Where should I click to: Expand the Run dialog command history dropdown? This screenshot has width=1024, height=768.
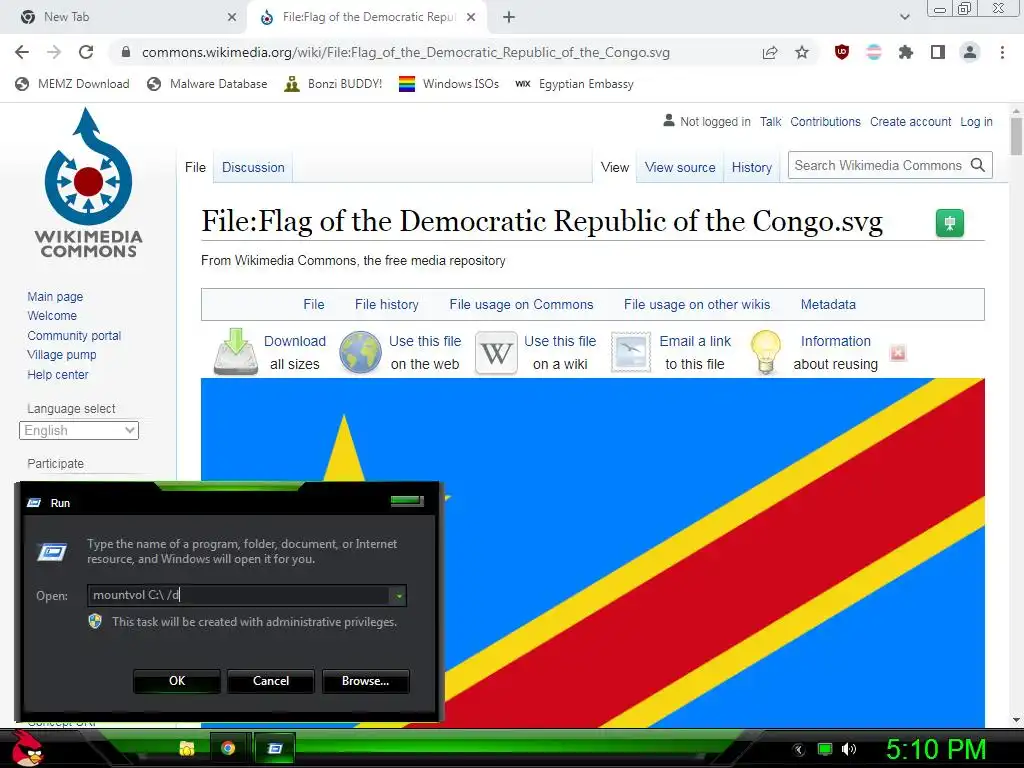click(398, 595)
